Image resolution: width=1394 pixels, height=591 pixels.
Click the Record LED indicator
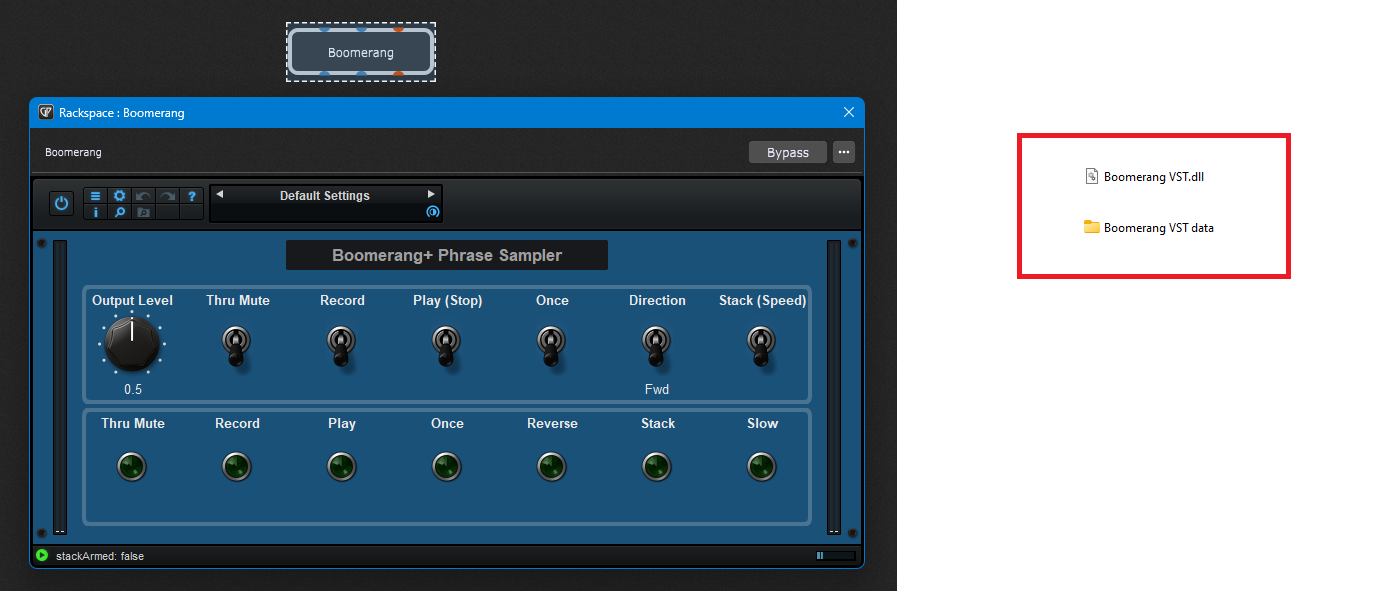click(x=237, y=466)
